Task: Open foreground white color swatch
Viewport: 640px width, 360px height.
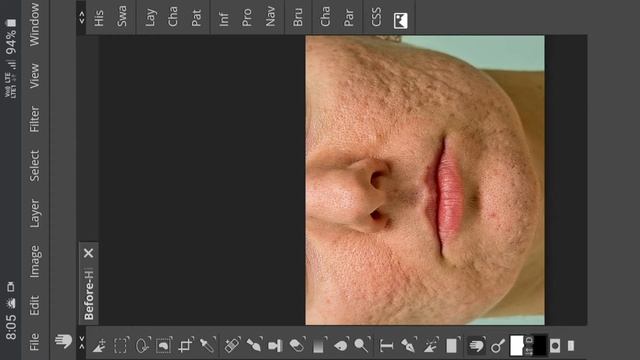Action: [517, 346]
